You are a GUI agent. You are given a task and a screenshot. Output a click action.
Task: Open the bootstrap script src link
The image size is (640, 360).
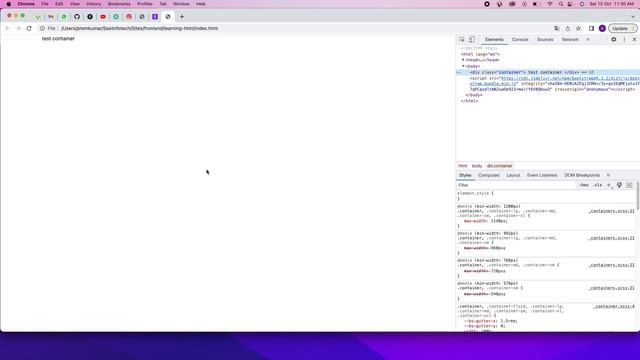click(x=570, y=78)
